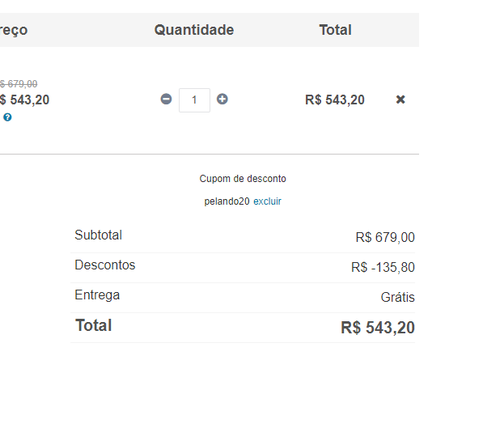Viewport: 500px width, 445px height.
Task: Select the Total column header
Action: point(335,30)
